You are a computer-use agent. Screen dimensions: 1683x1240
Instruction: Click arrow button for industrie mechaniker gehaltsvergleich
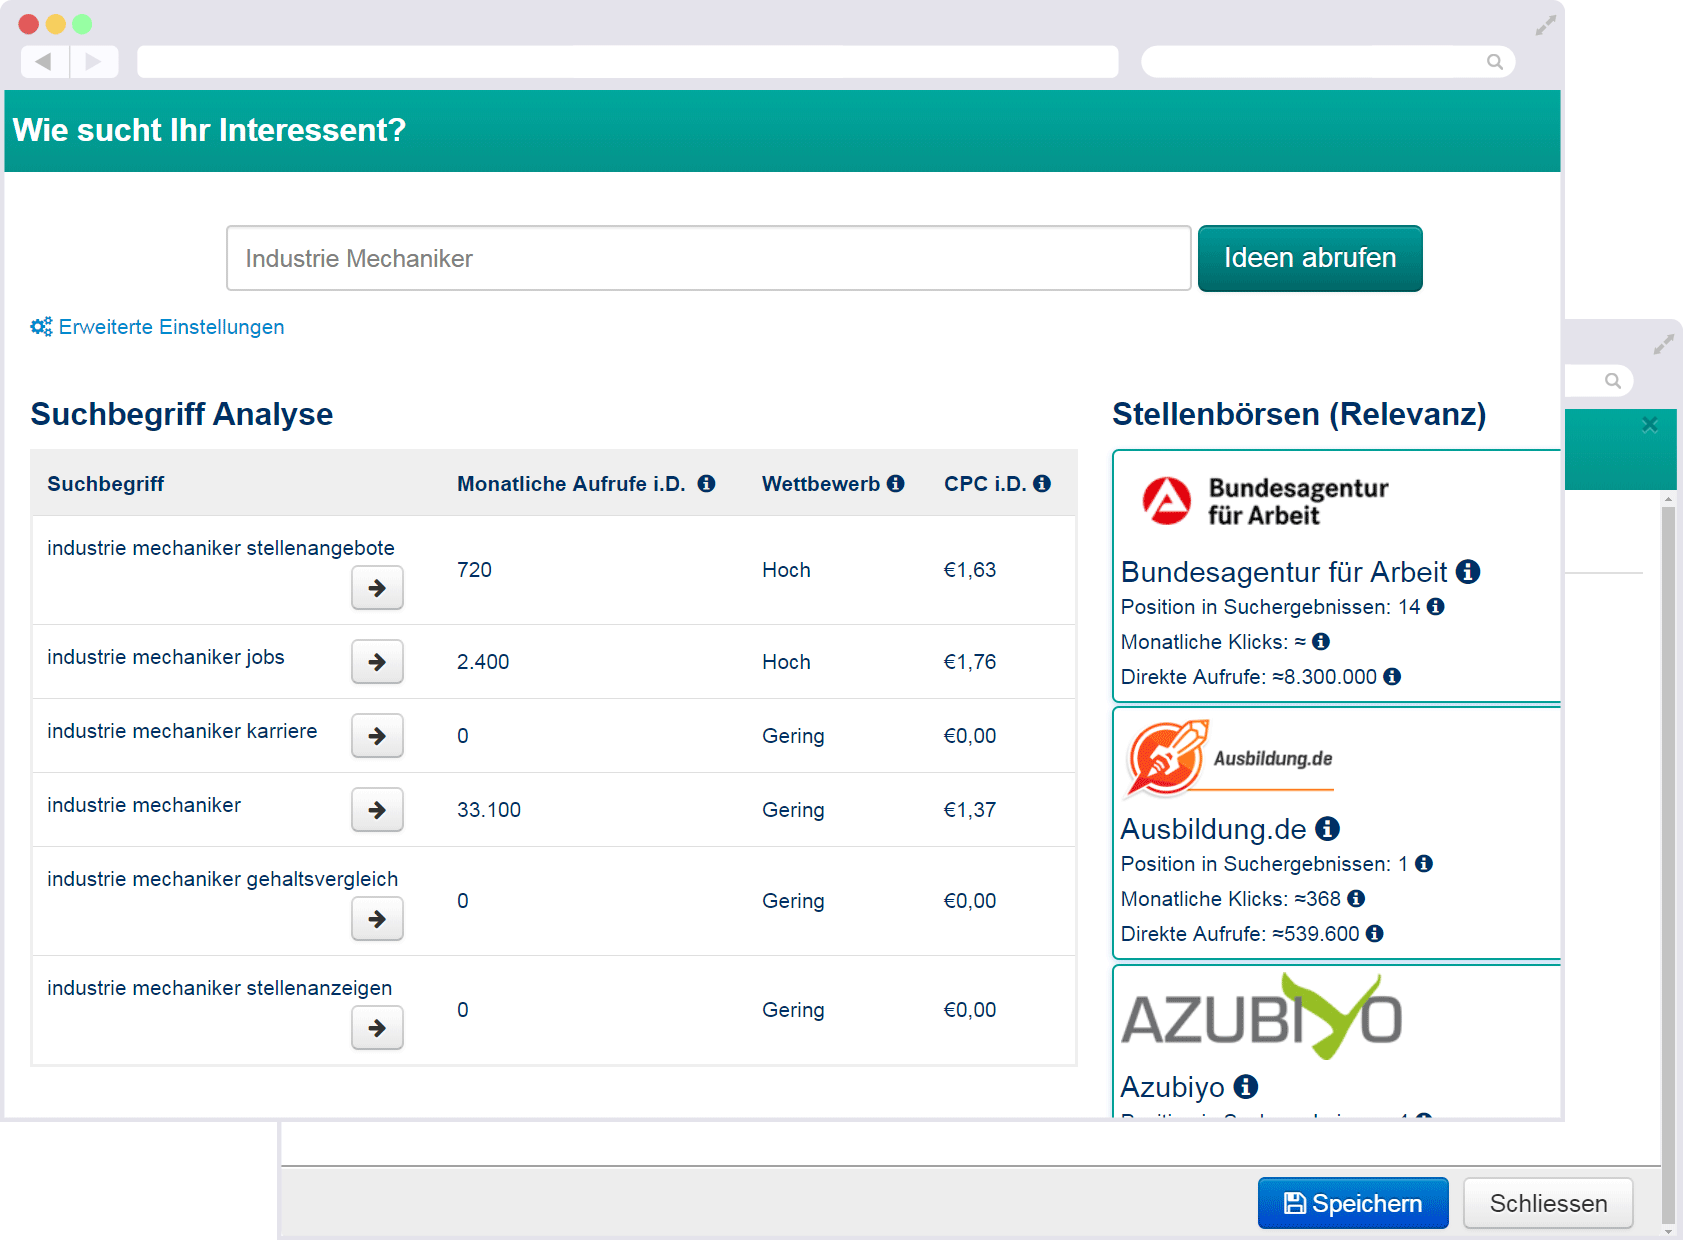[377, 919]
